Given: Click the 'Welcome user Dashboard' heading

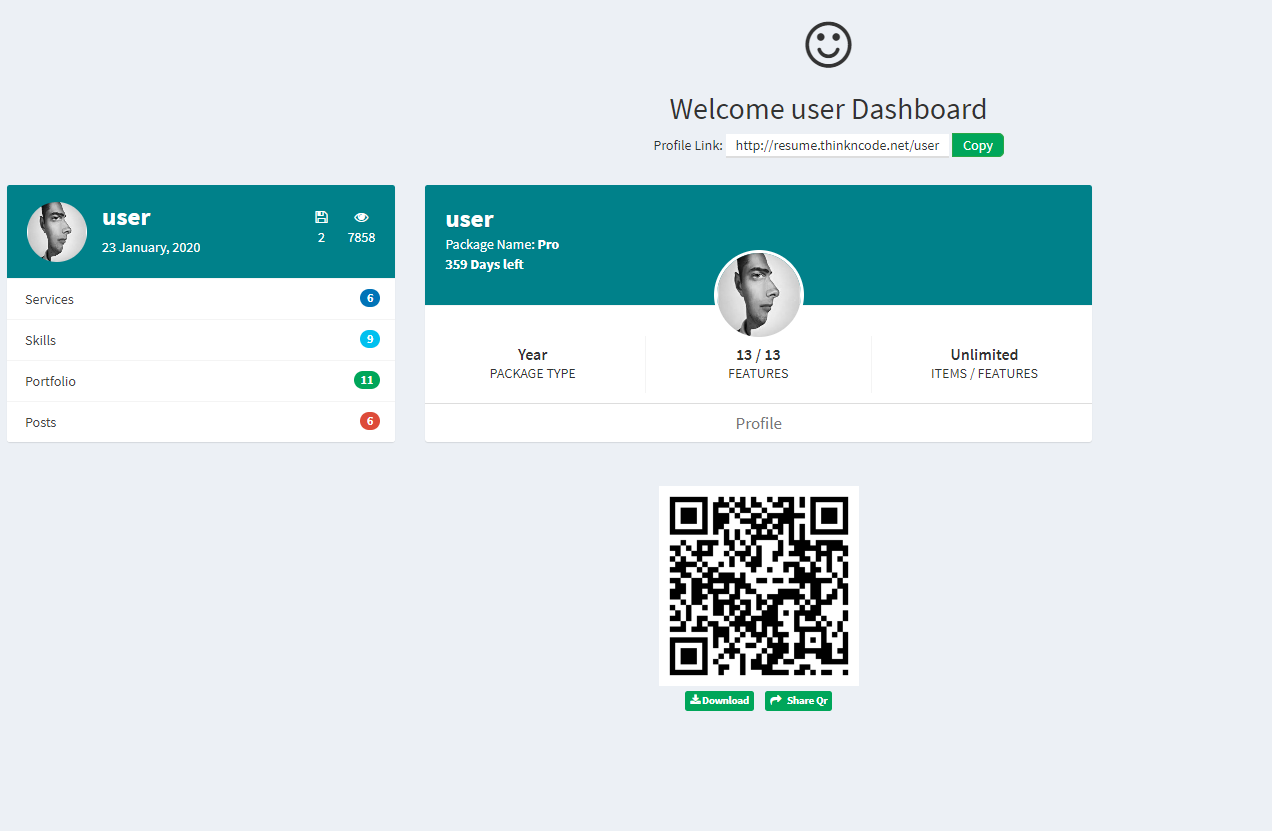Looking at the screenshot, I should [828, 109].
